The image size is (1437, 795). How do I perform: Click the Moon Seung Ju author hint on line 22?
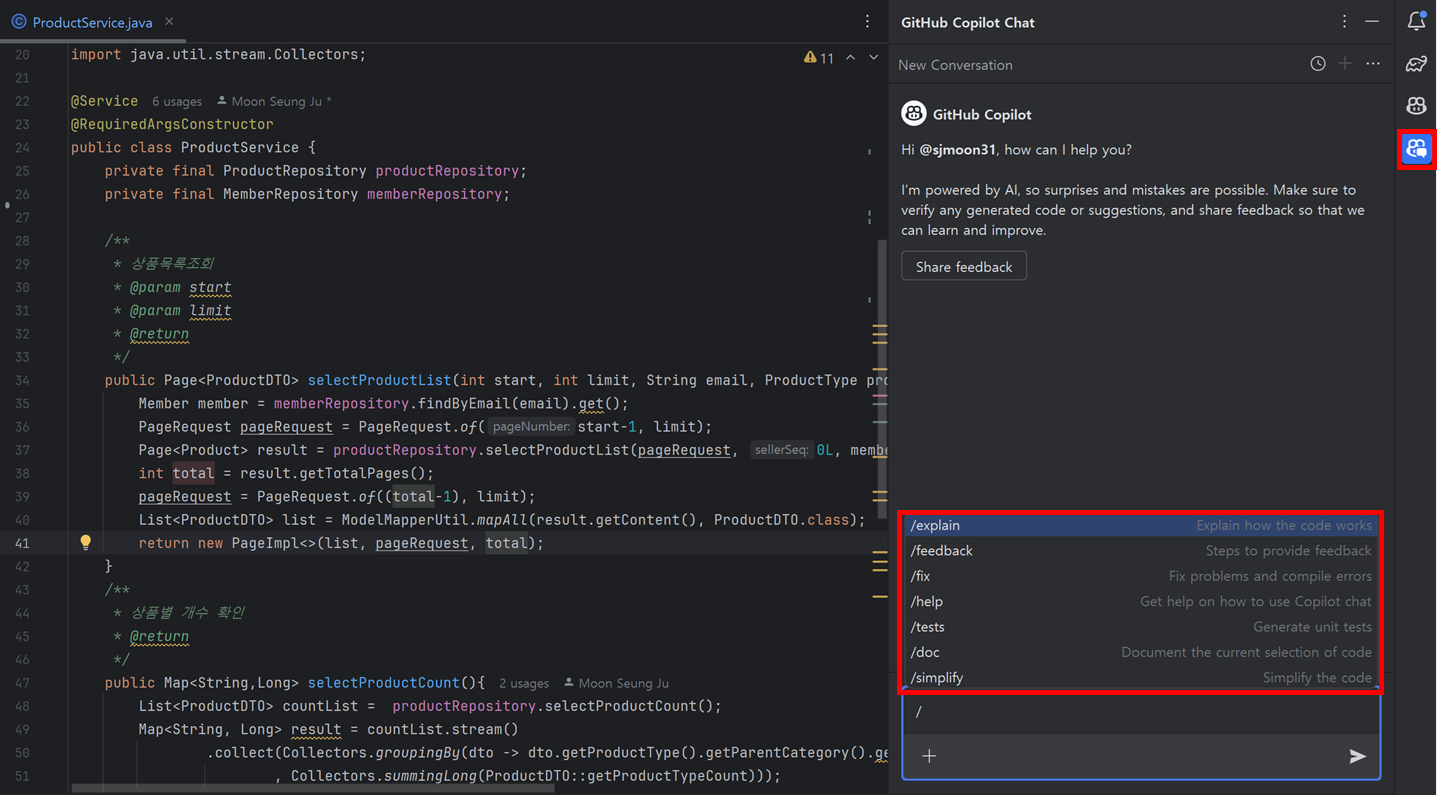[274, 102]
